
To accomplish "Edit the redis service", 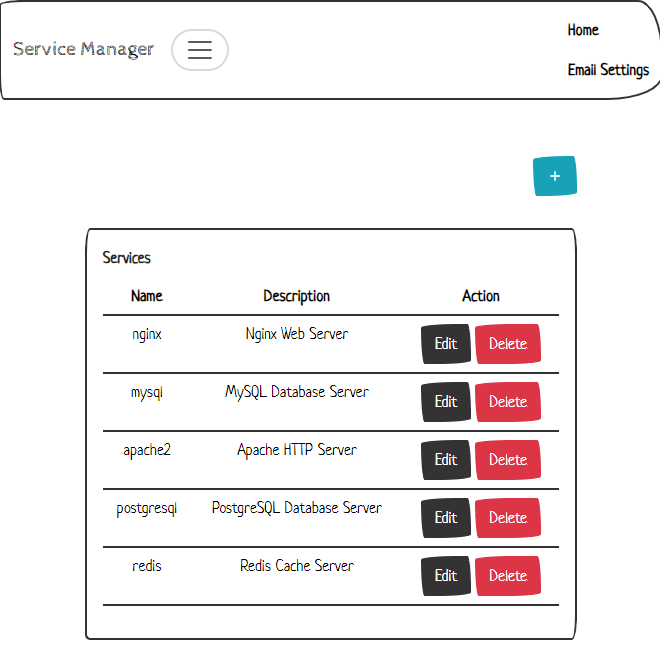I will [x=446, y=576].
